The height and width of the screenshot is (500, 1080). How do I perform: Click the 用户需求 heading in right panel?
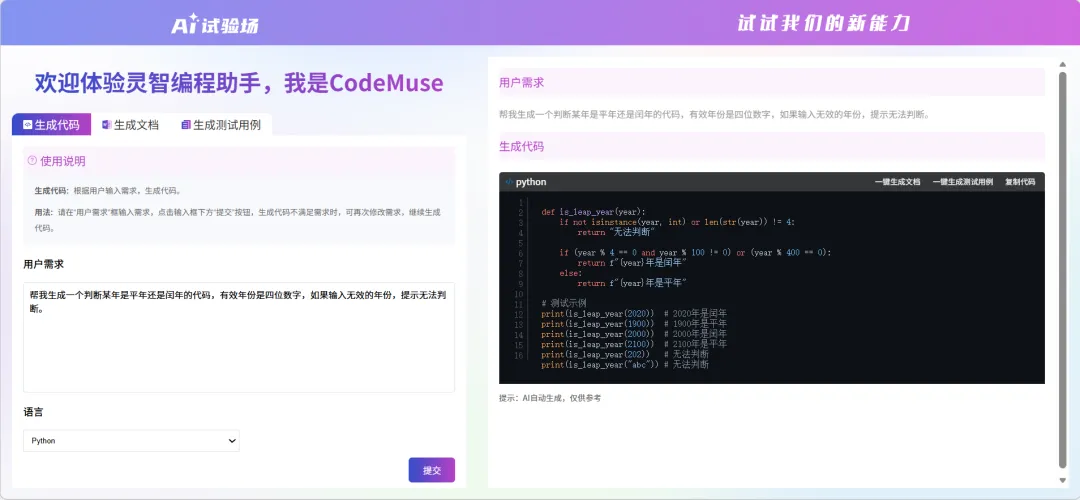521,83
